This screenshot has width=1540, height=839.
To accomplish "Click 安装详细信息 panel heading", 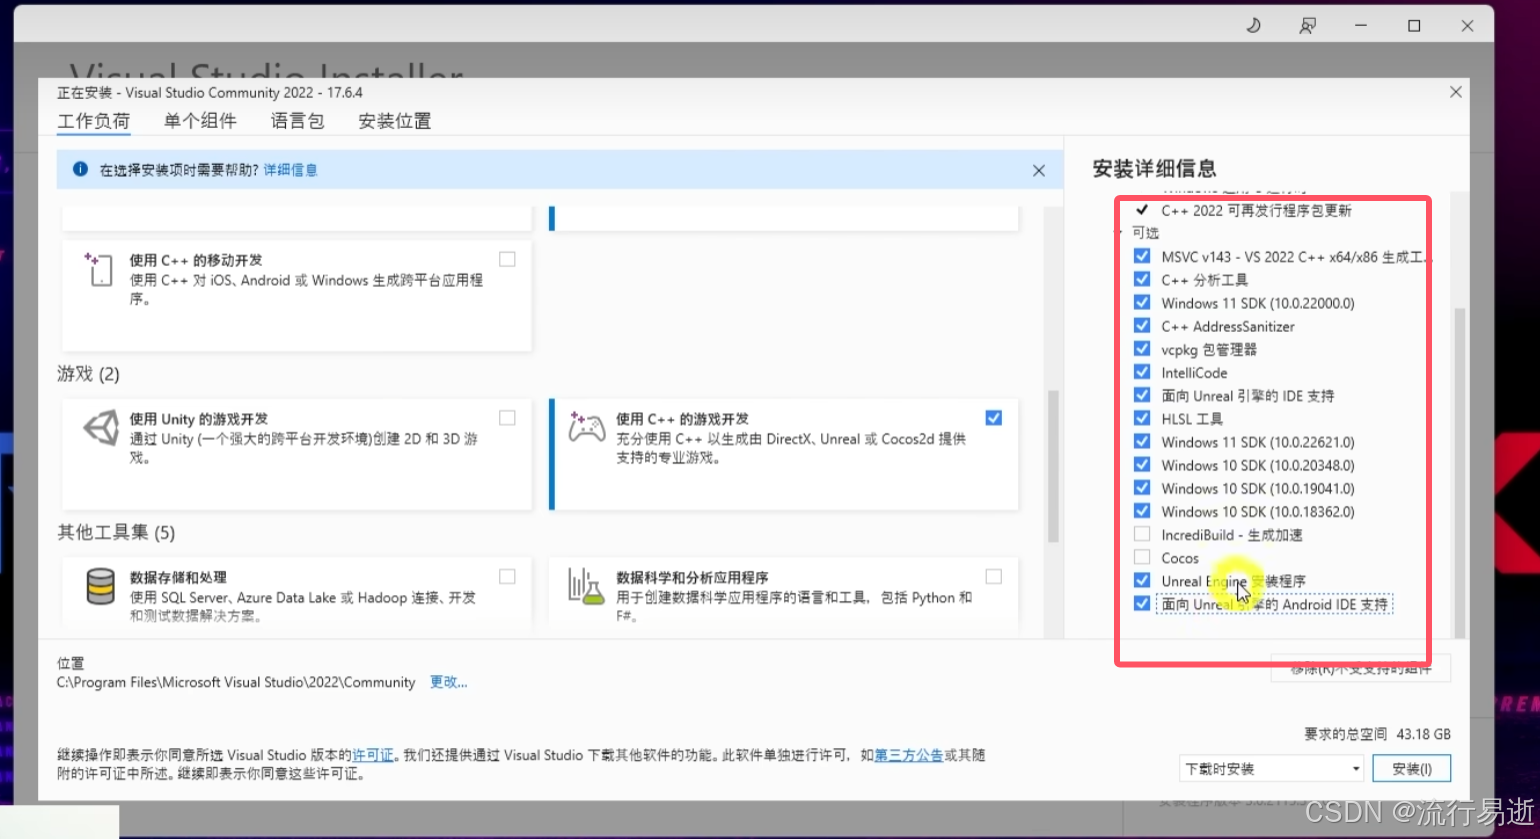I will coord(1154,168).
